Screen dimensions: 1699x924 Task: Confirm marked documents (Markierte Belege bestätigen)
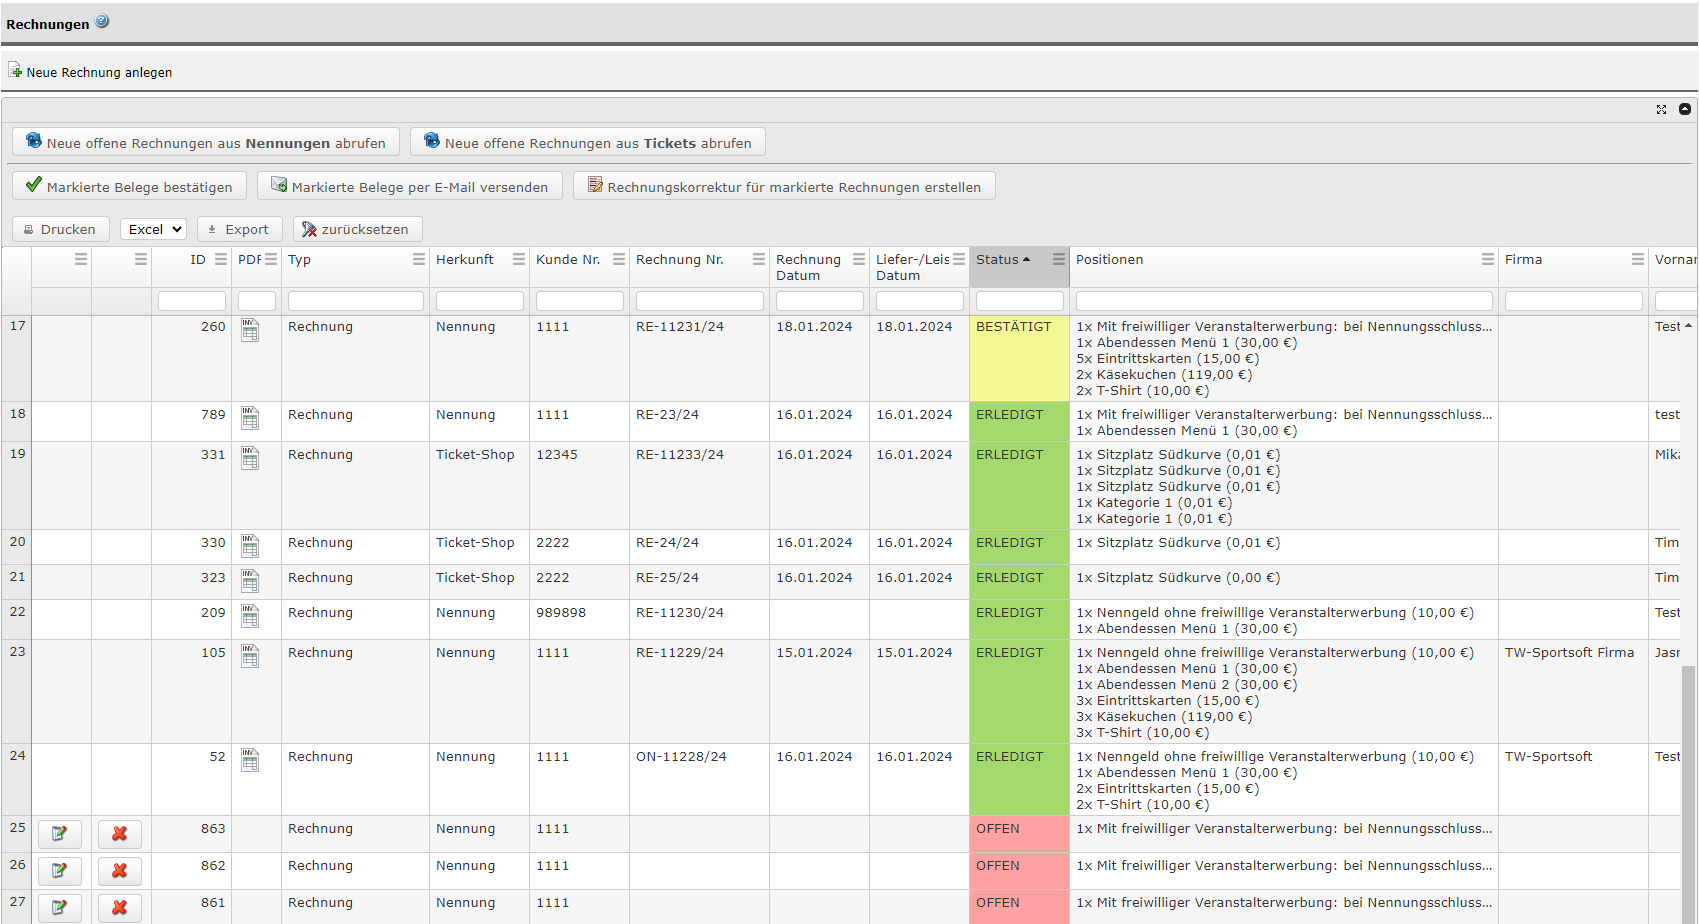coord(129,186)
